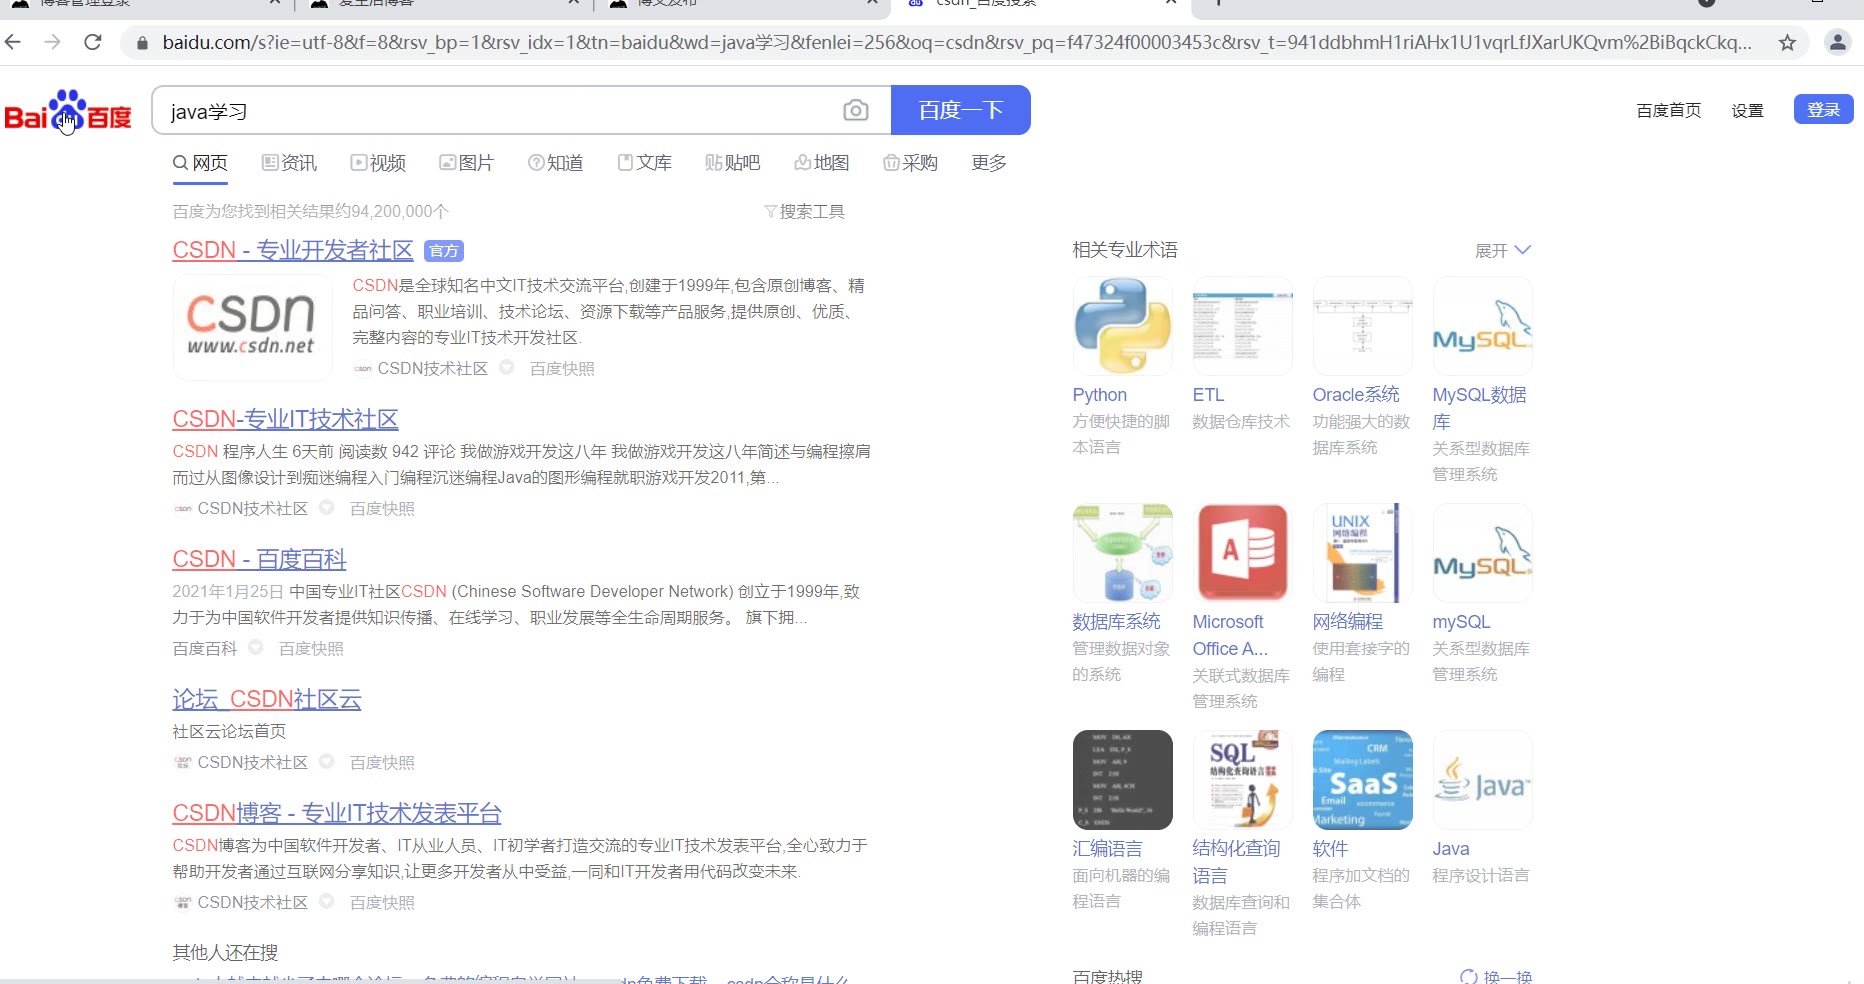Bookmark this page with star icon
The height and width of the screenshot is (984, 1864).
coord(1787,43)
